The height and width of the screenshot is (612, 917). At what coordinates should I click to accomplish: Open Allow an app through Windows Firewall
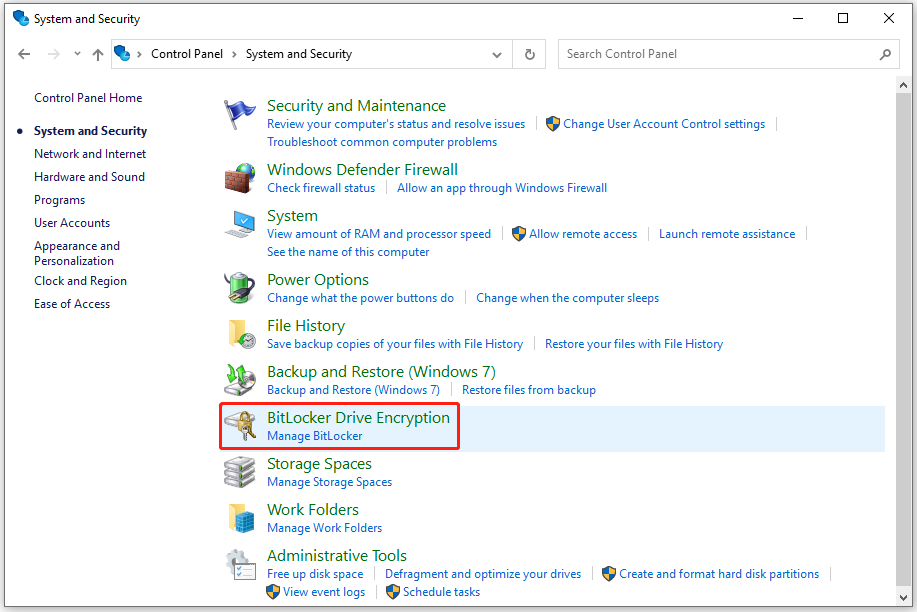pos(502,188)
